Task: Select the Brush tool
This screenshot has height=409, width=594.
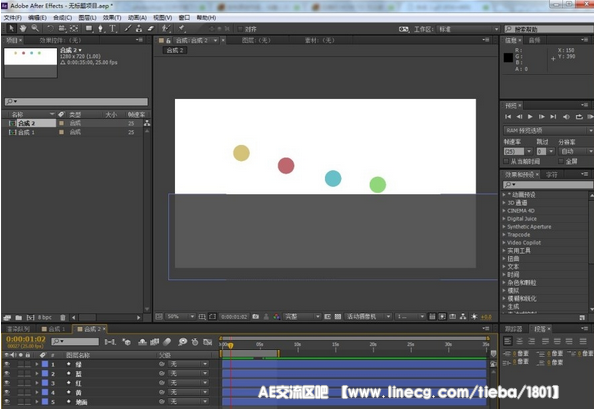Action: 128,28
